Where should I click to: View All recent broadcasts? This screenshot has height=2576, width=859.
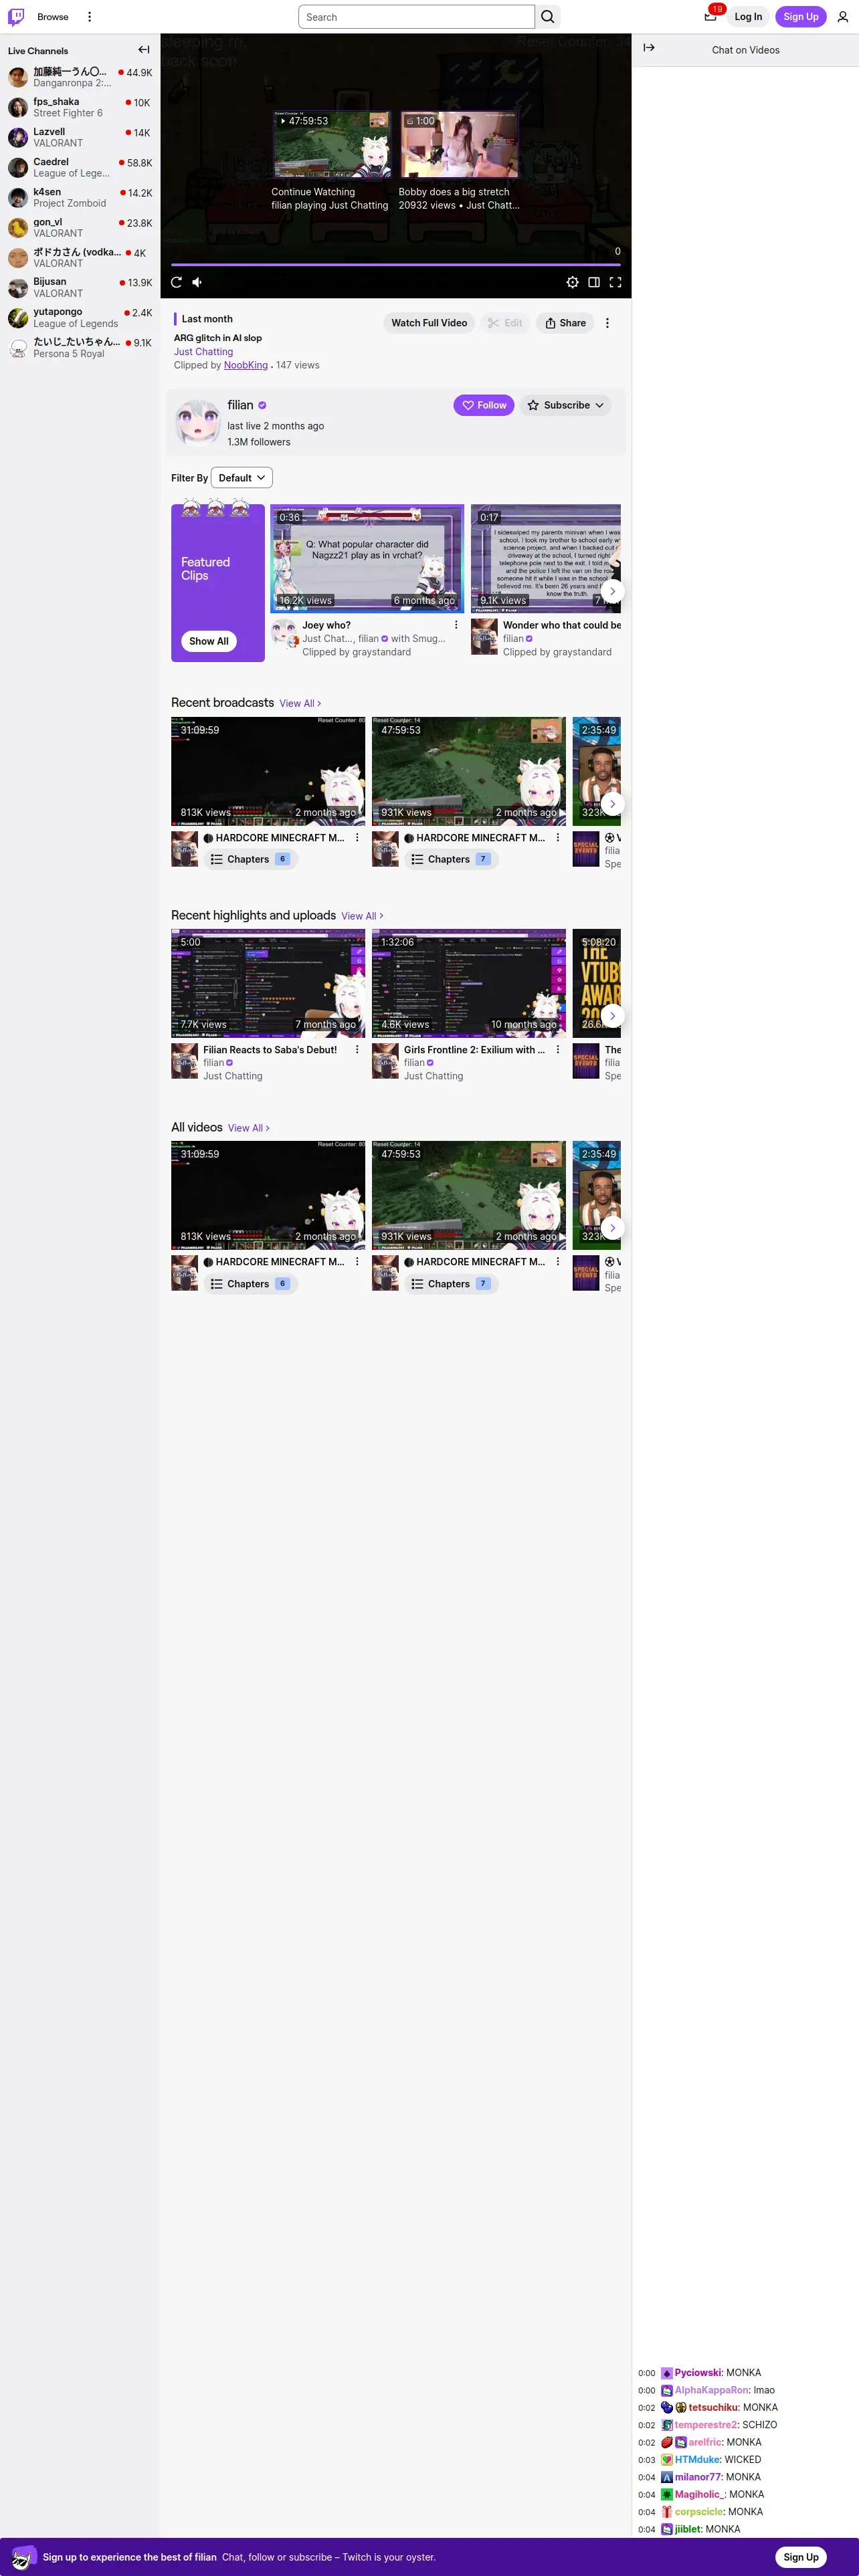[300, 704]
